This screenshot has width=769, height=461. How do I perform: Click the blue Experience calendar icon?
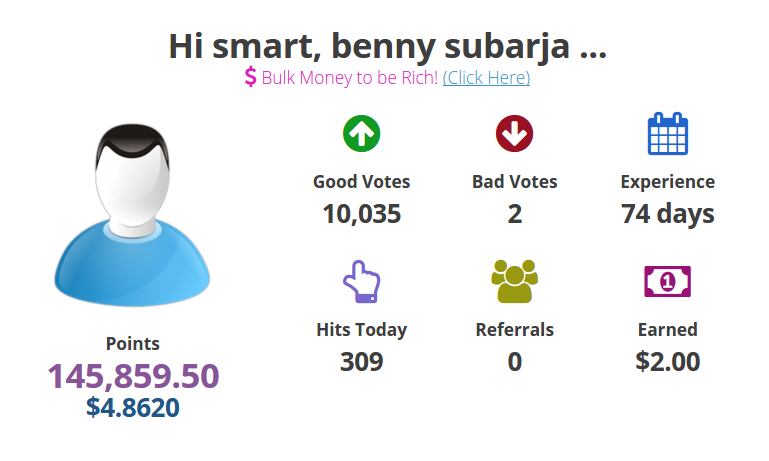pos(667,134)
